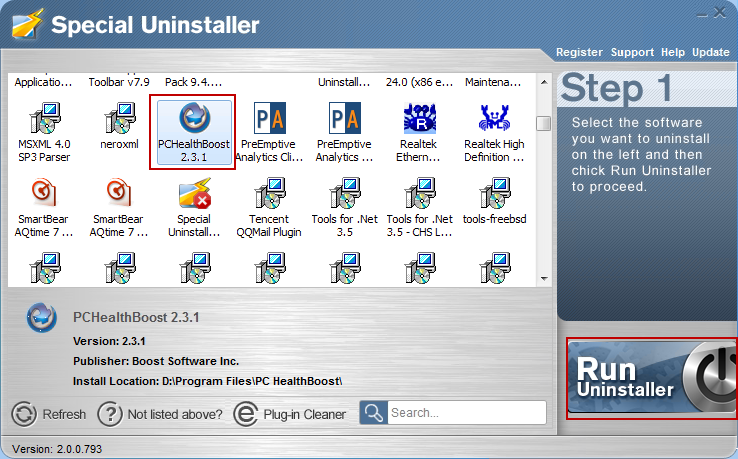Open the Plug-in Cleaner
The width and height of the screenshot is (738, 459).
pos(290,414)
